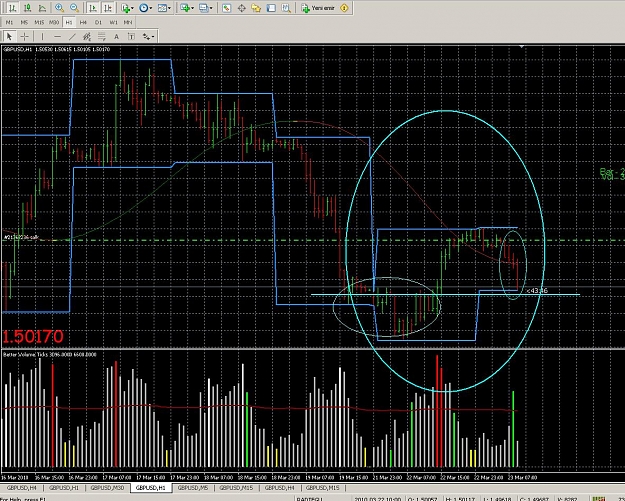Open the profiles dropdown

point(206,8)
